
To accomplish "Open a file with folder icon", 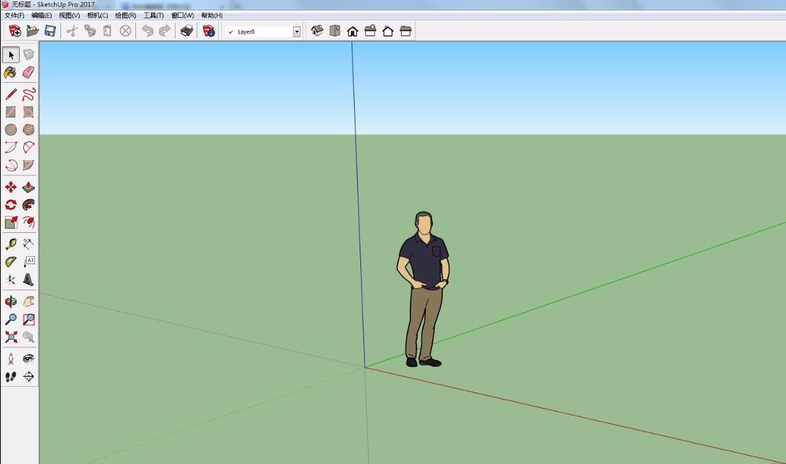I will point(33,31).
